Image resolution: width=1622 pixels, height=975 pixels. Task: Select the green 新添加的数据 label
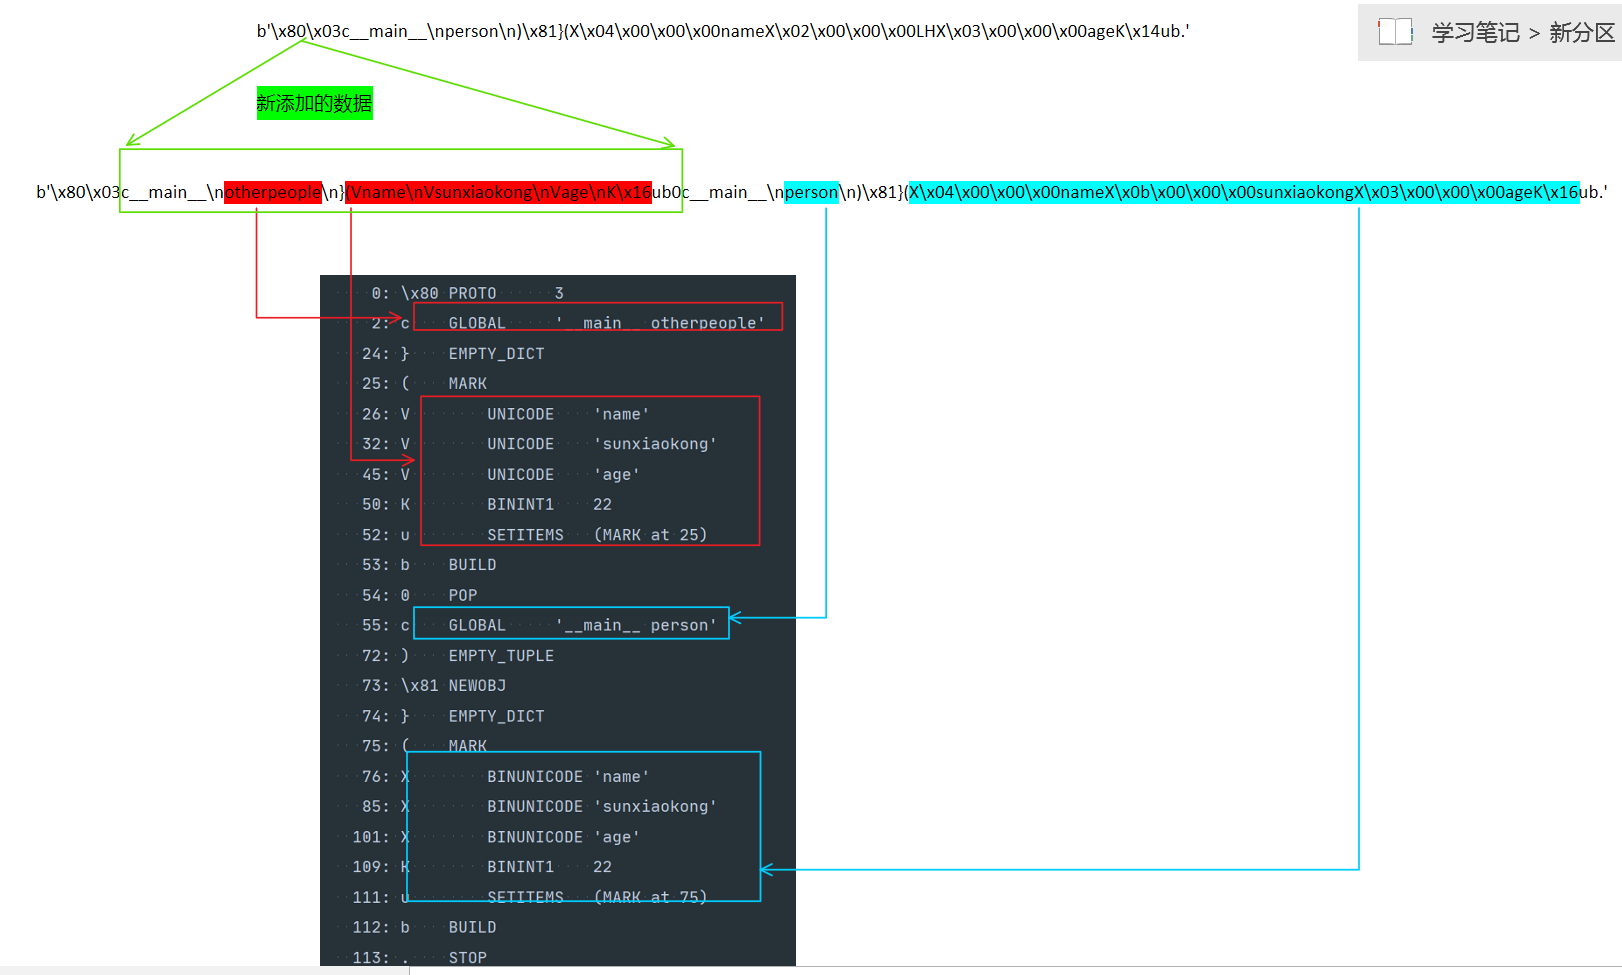[314, 103]
